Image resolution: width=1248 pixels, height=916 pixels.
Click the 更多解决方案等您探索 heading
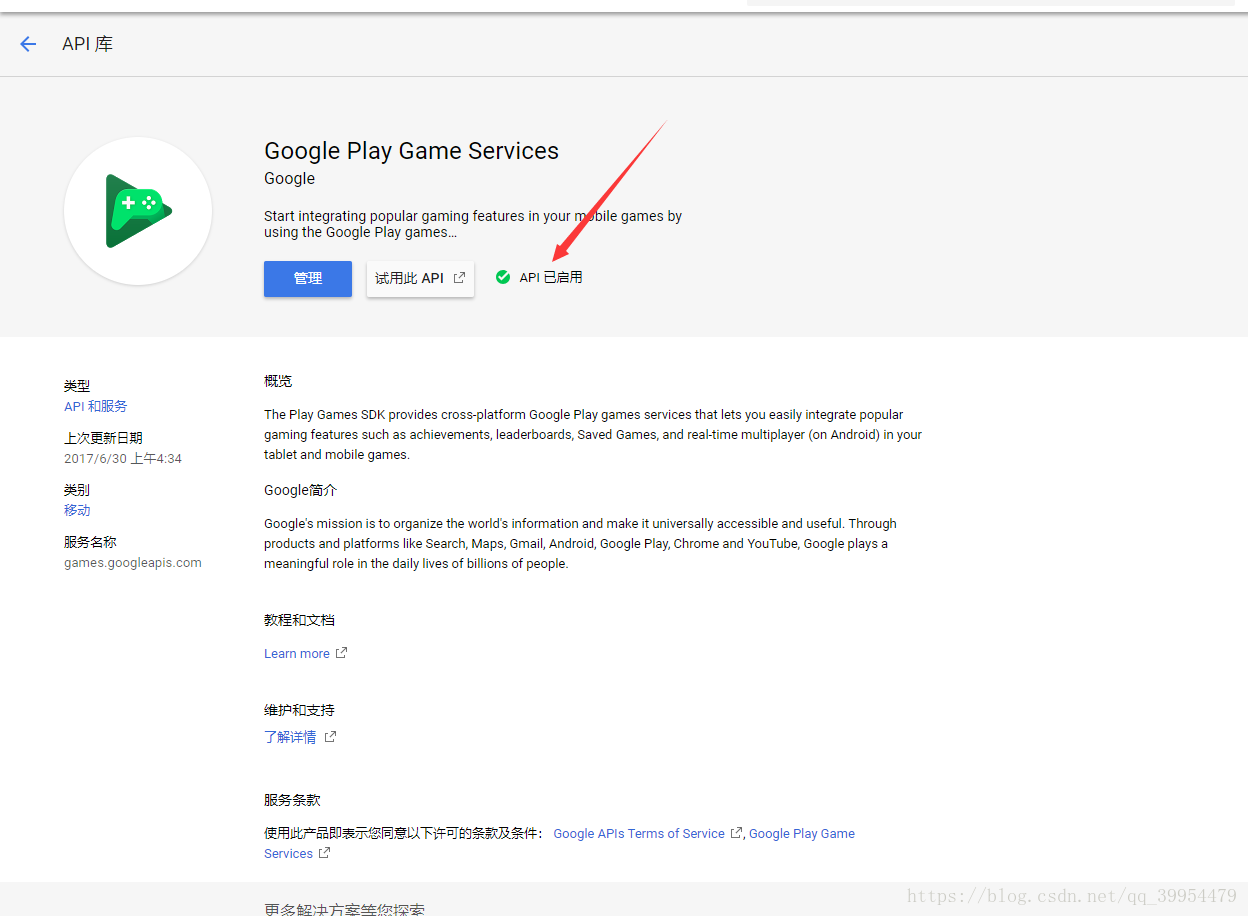pyautogui.click(x=344, y=909)
